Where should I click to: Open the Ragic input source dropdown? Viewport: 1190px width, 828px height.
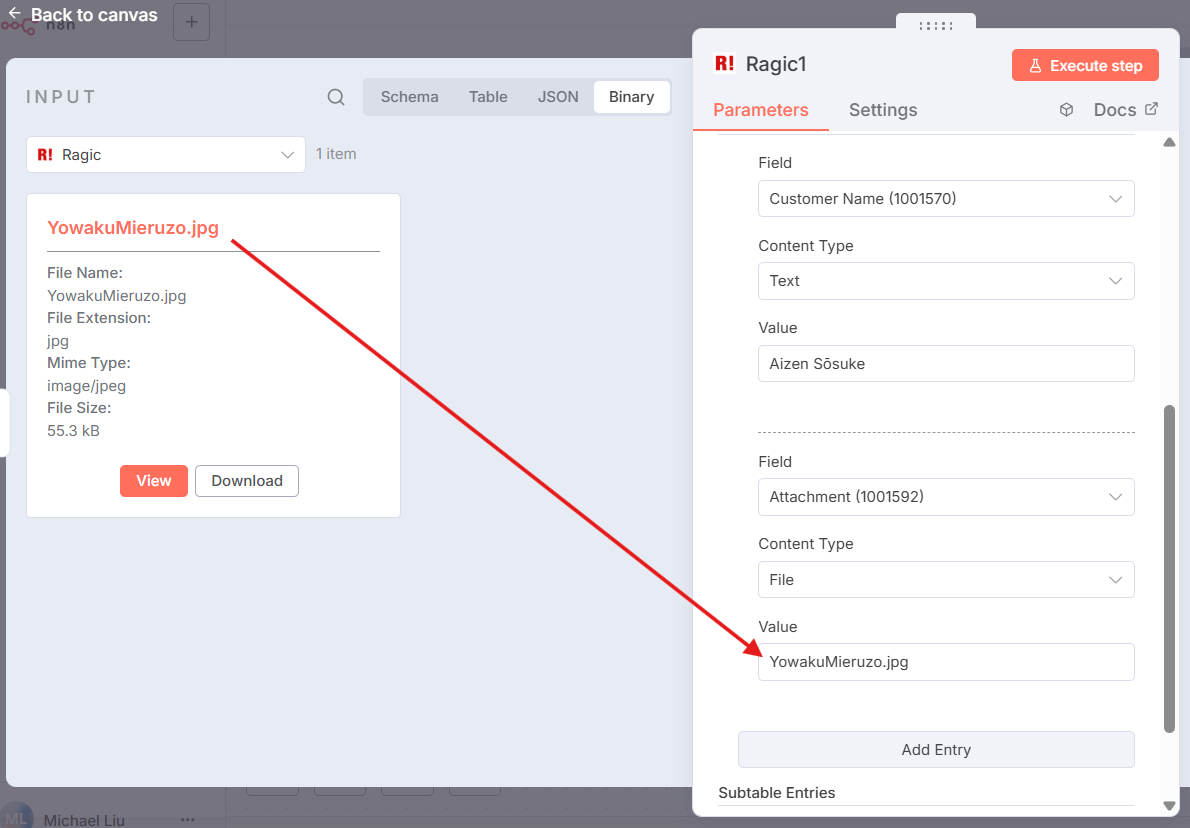[166, 155]
